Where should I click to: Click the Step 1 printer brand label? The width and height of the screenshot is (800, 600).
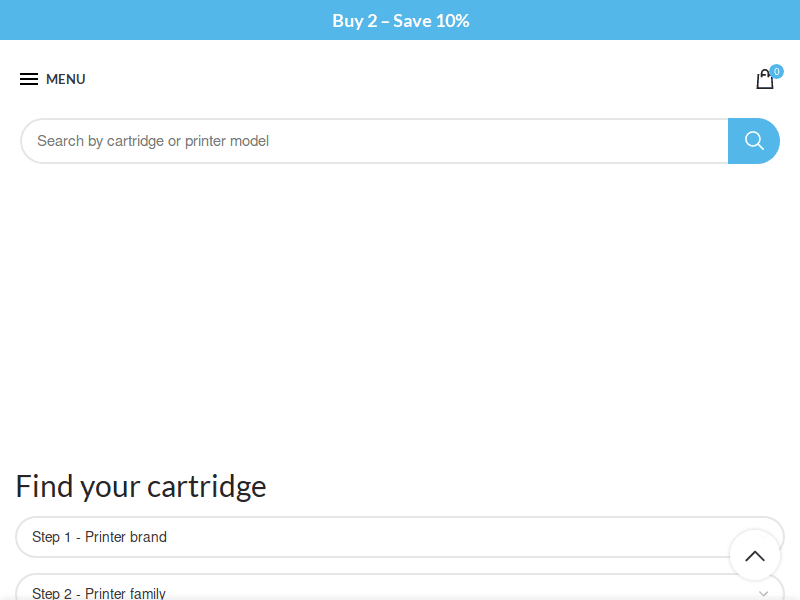[98, 537]
